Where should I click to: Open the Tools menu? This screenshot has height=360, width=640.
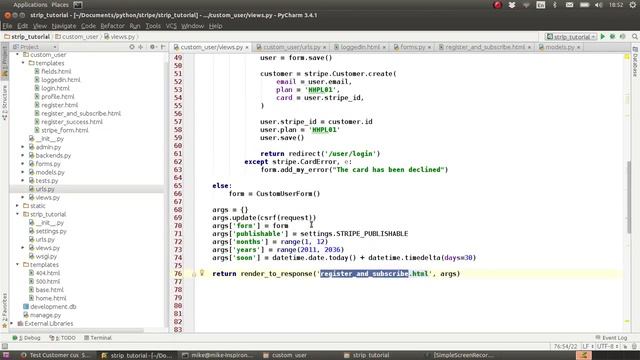153,26
